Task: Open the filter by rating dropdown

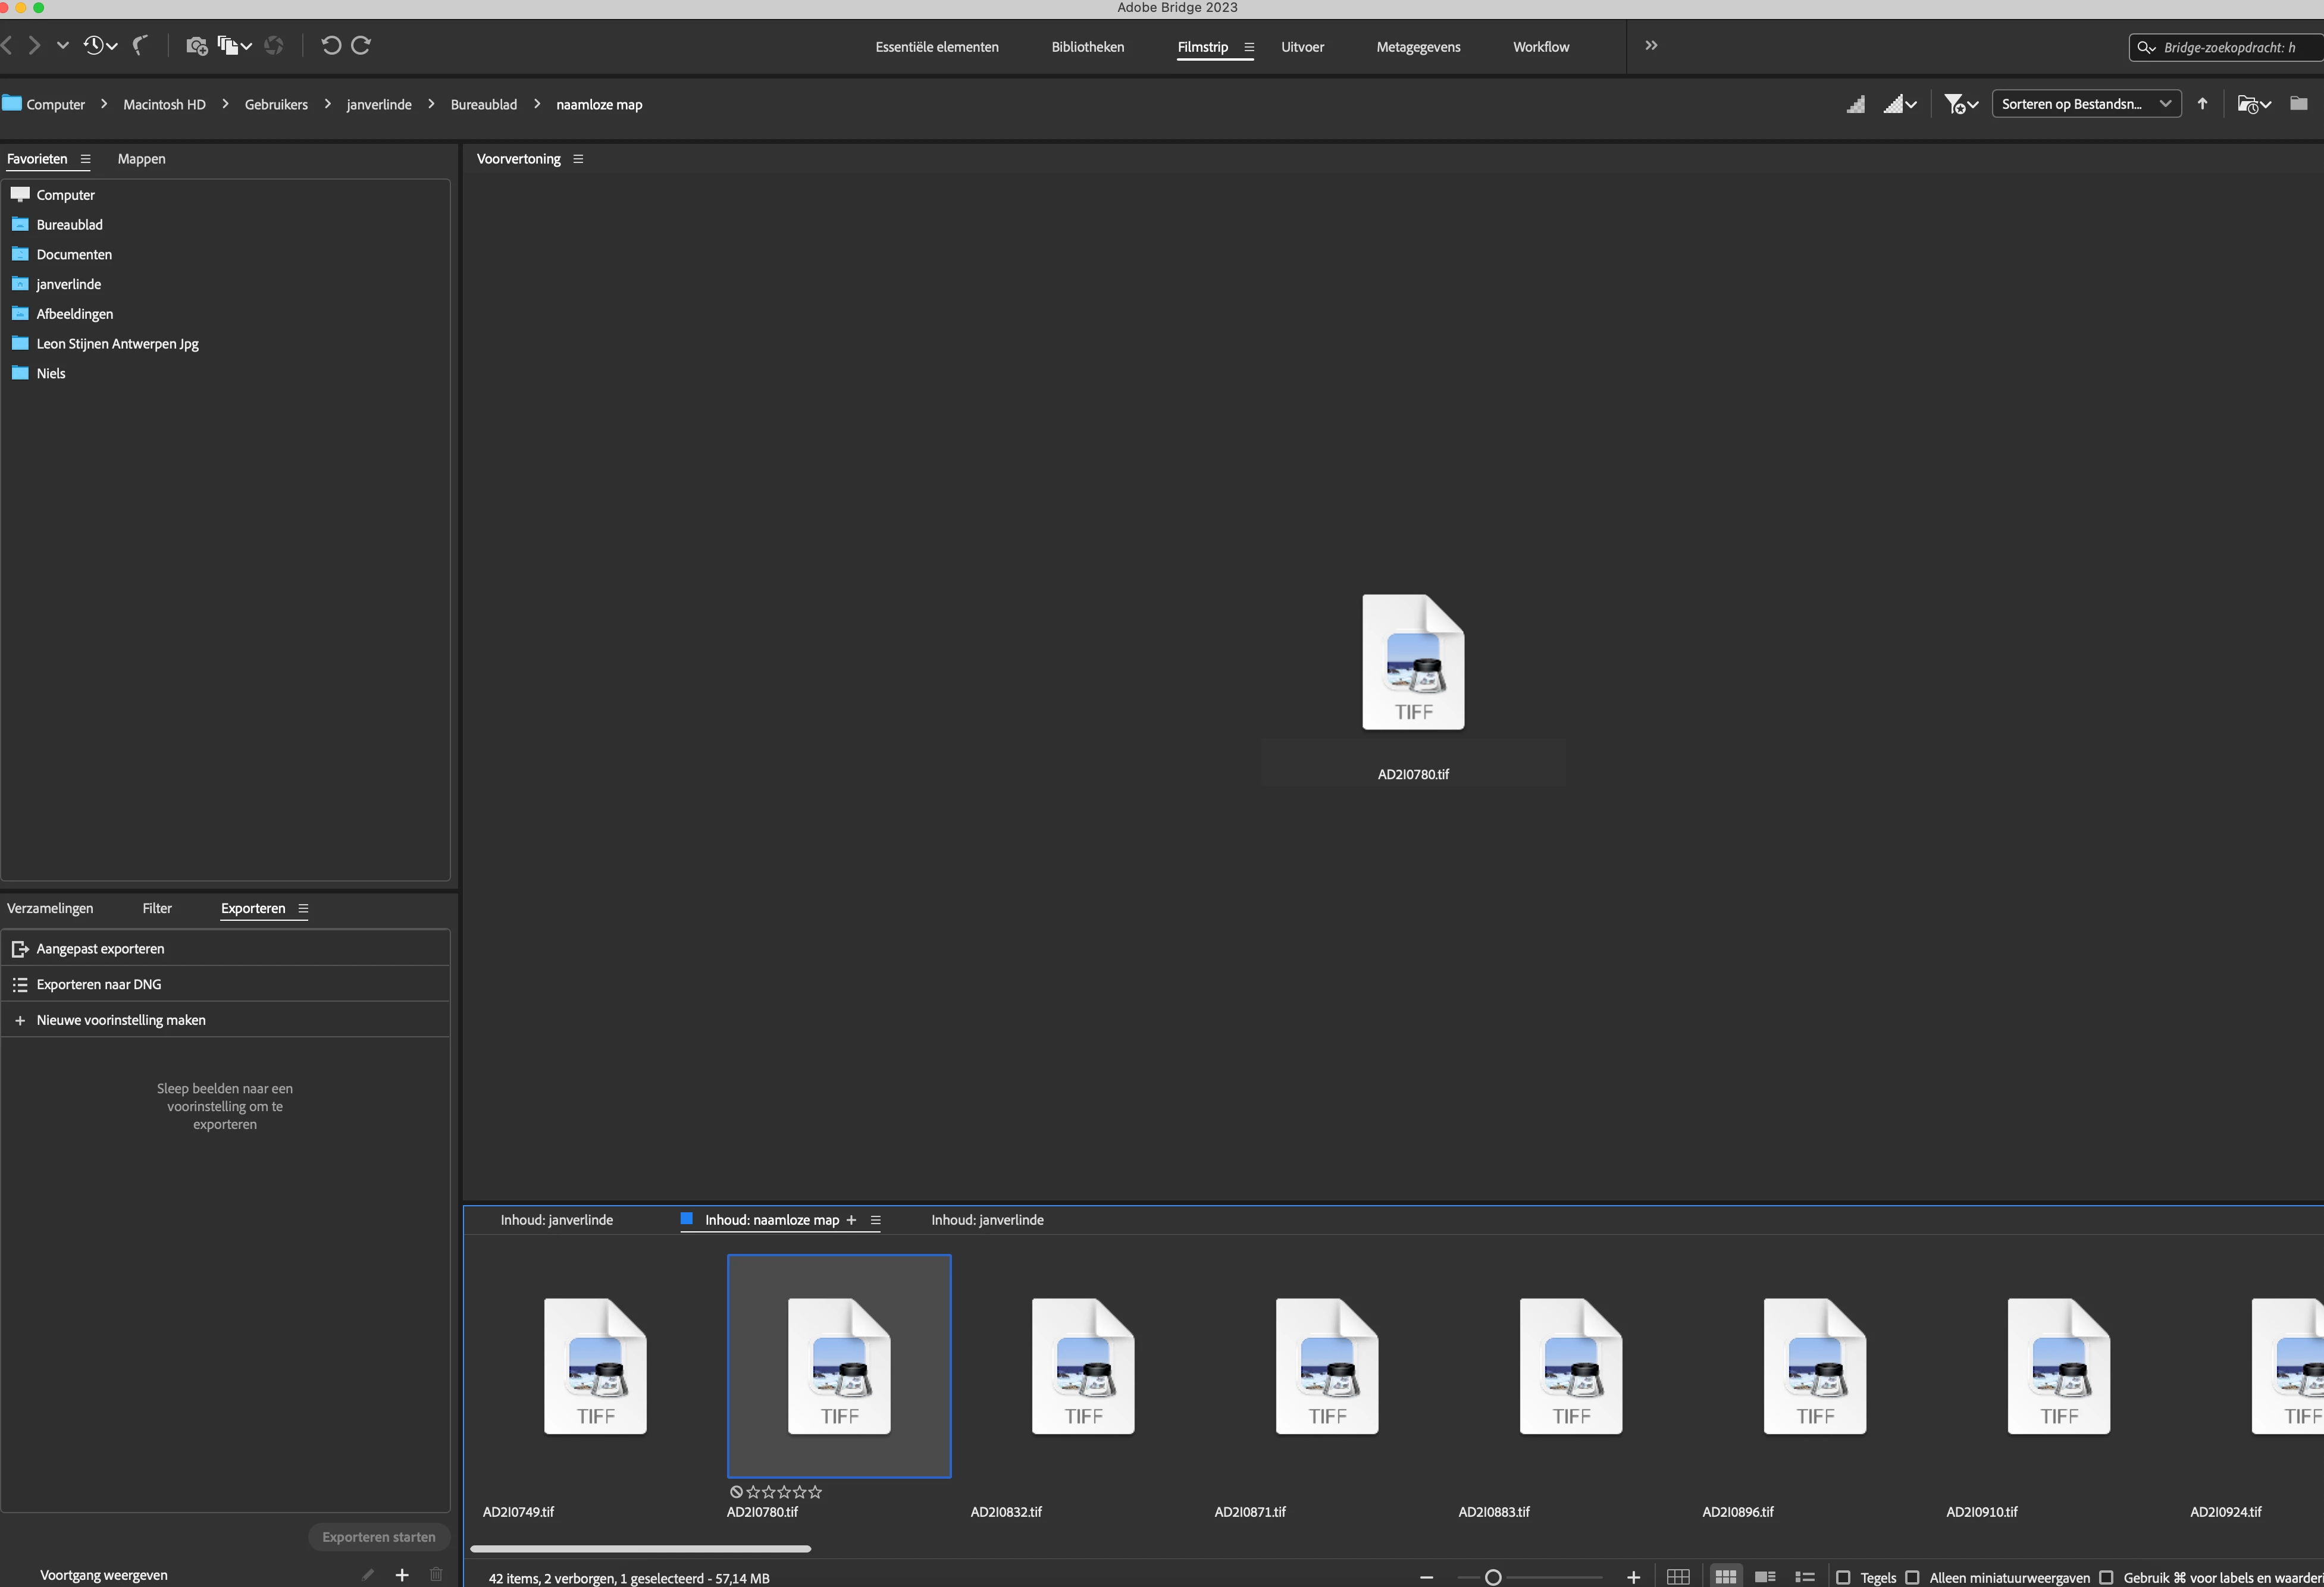Action: [x=1960, y=104]
